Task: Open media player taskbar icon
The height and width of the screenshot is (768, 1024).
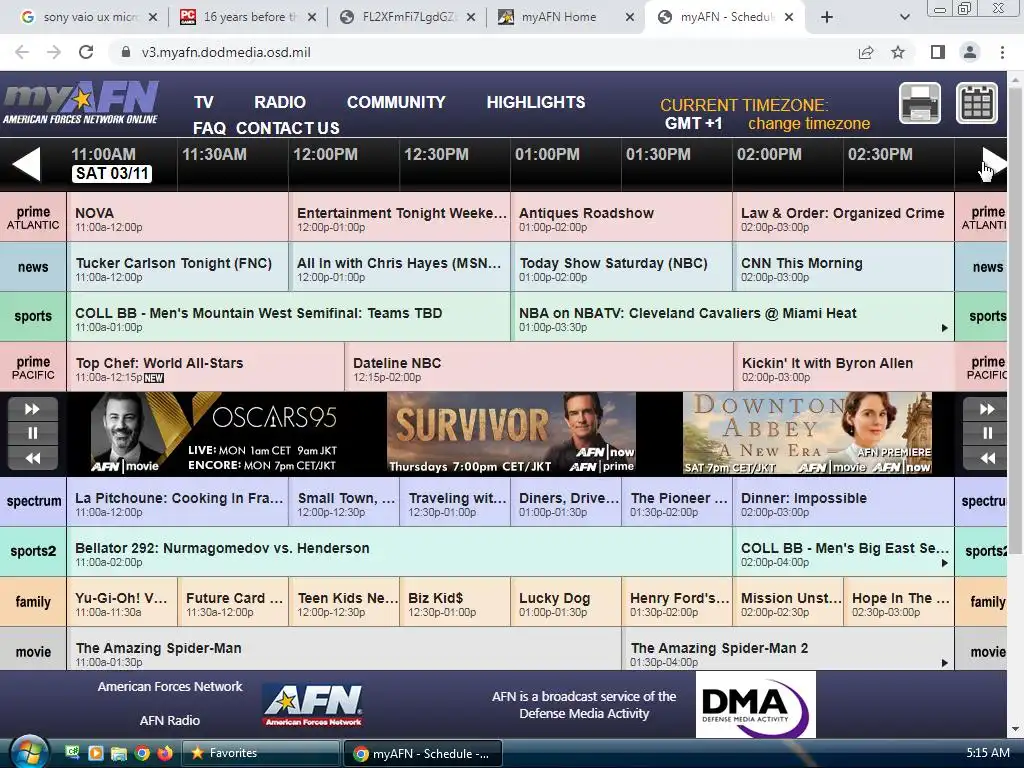Action: pyautogui.click(x=95, y=753)
